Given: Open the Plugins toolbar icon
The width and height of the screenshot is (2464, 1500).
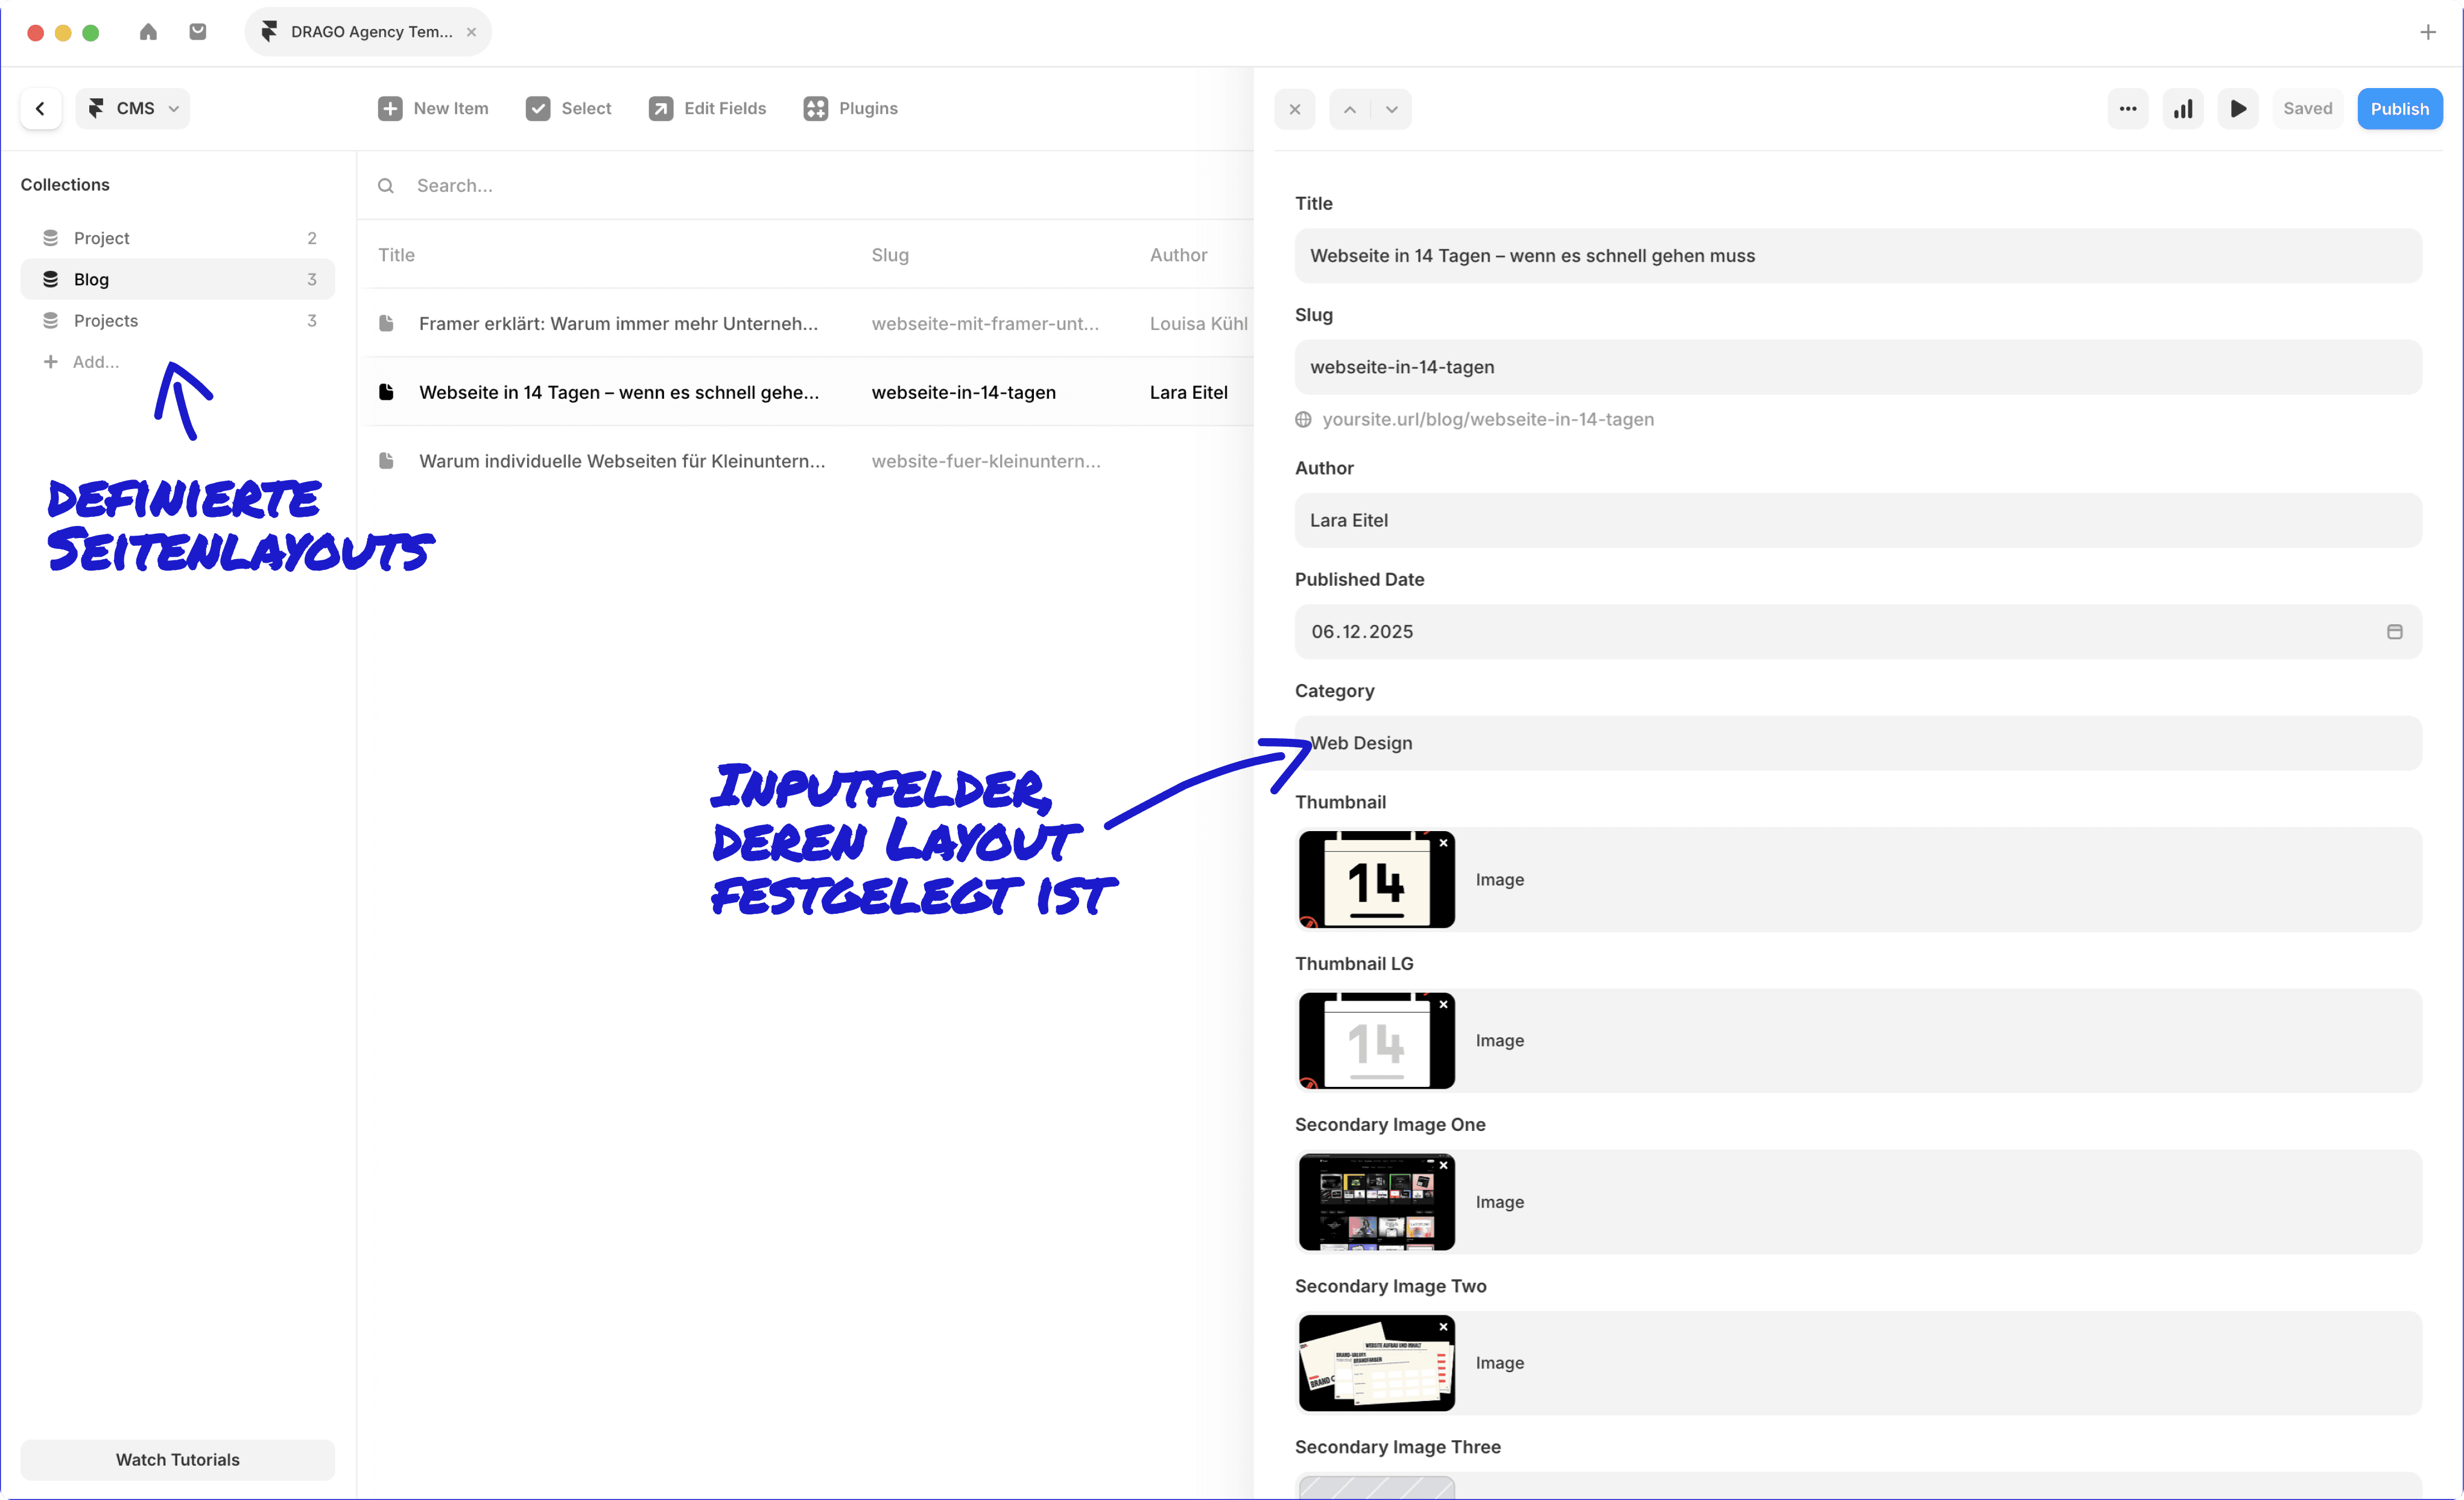Looking at the screenshot, I should 815,108.
